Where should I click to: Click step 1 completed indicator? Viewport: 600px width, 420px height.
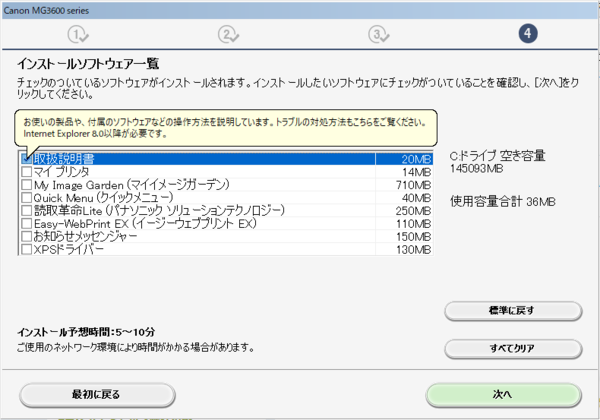click(78, 34)
